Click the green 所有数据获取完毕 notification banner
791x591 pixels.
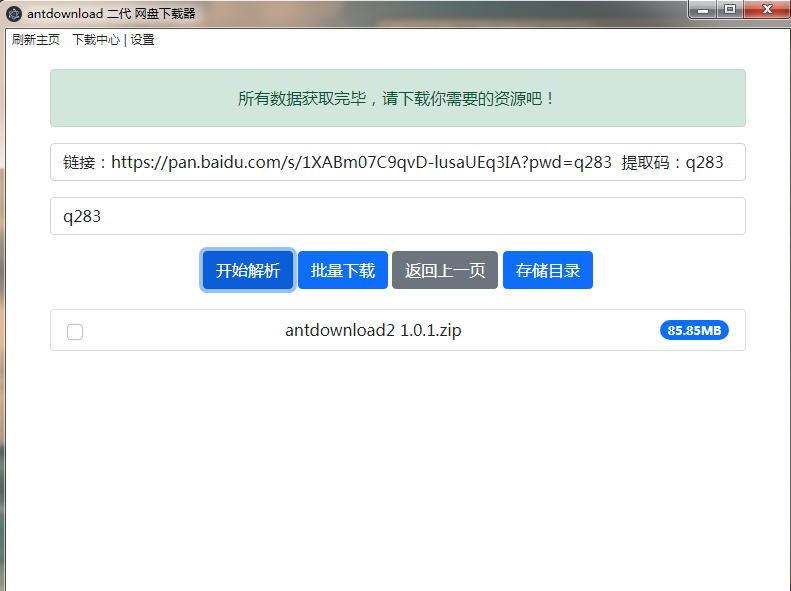point(398,98)
